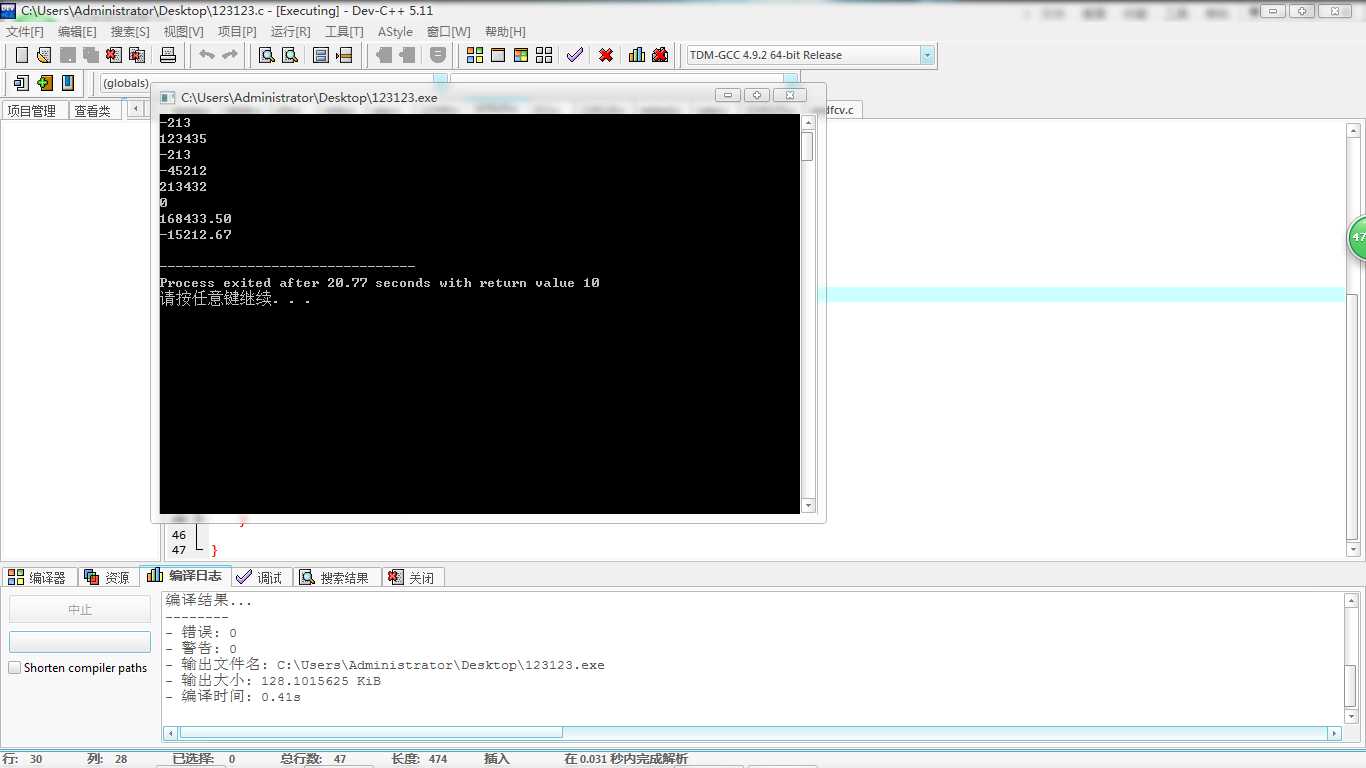Open the TDM-GCC compiler set dropdown
This screenshot has width=1366, height=768.
coord(926,55)
